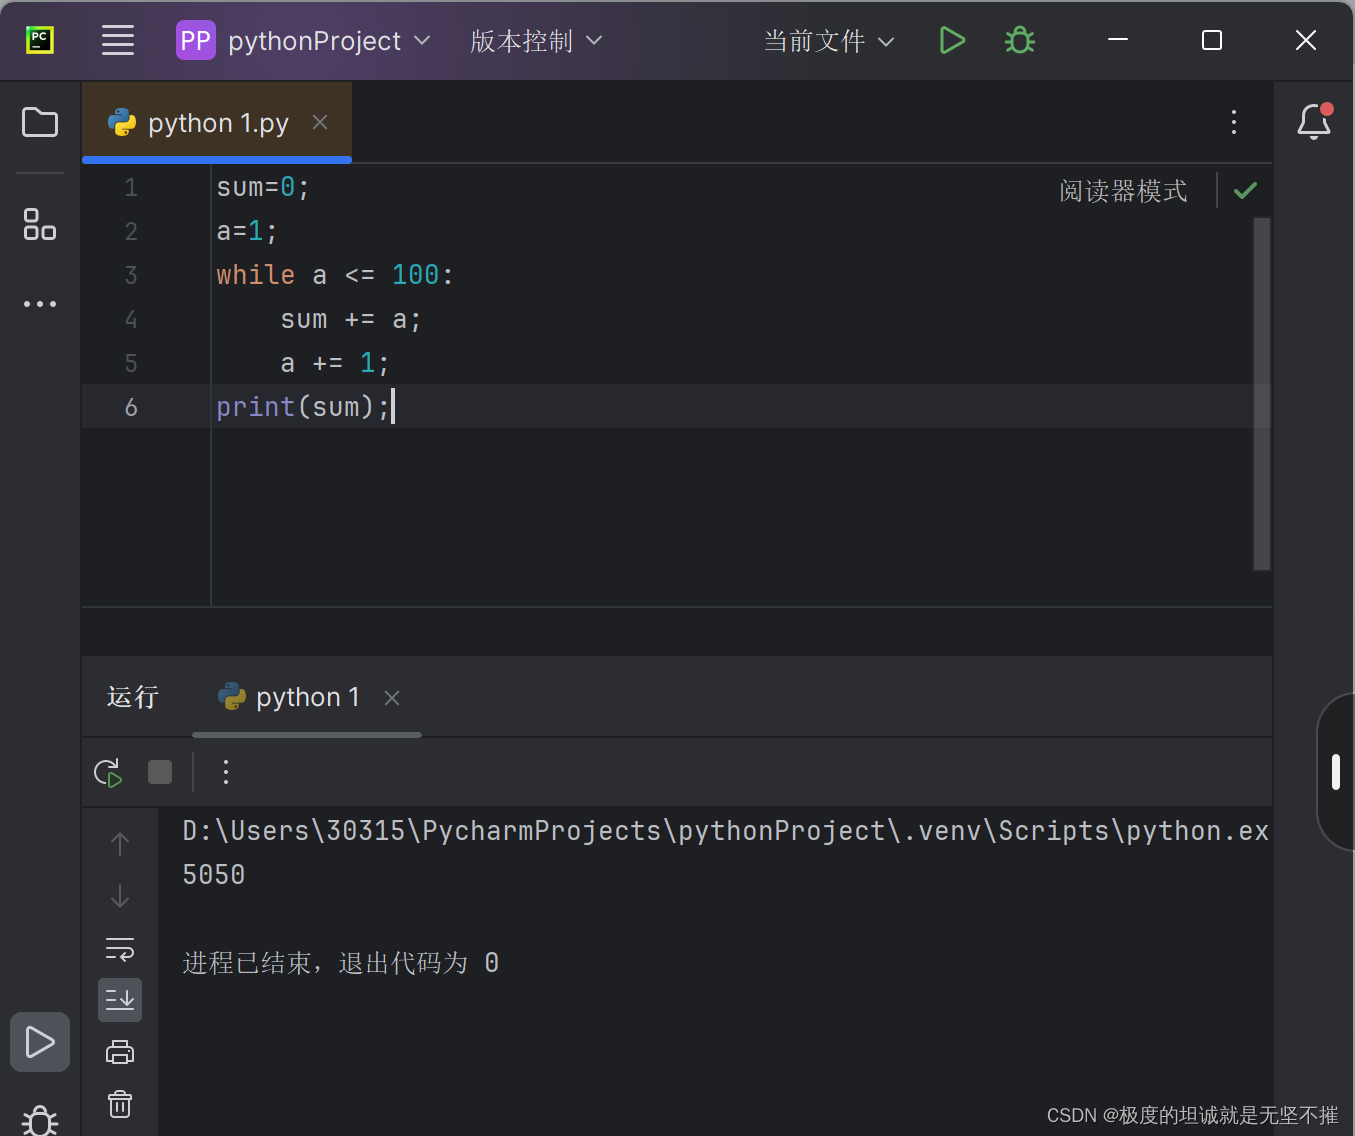Enable 阅读器模式 for the editor
The width and height of the screenshot is (1355, 1136).
1122,190
